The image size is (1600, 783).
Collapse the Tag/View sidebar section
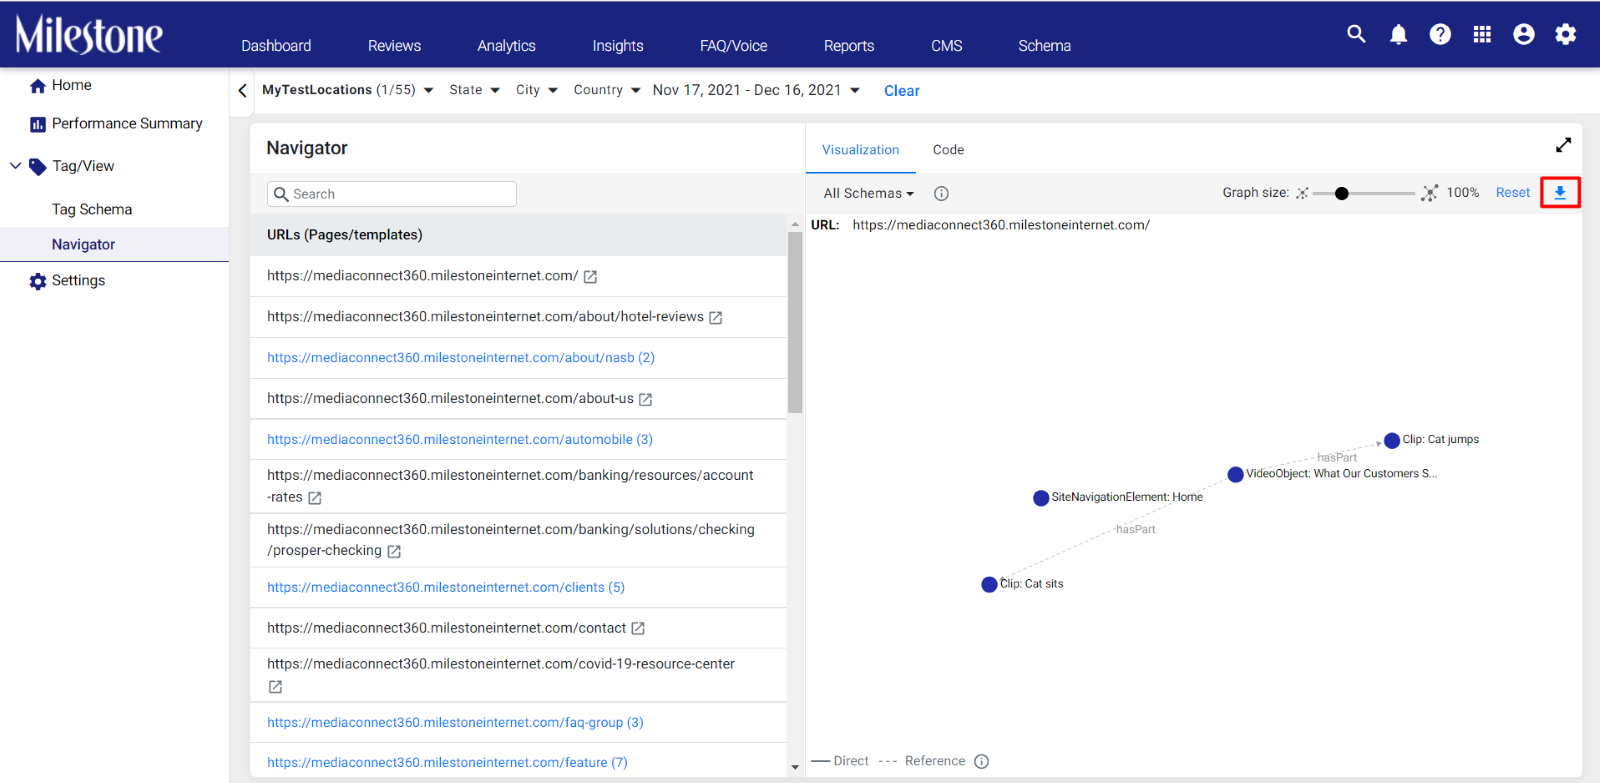[15, 166]
